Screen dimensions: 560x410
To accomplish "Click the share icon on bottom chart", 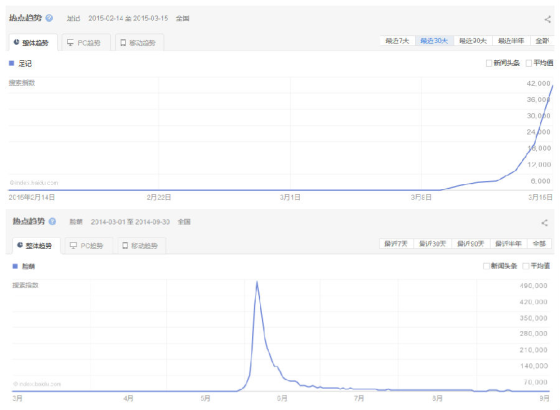I will [x=544, y=223].
